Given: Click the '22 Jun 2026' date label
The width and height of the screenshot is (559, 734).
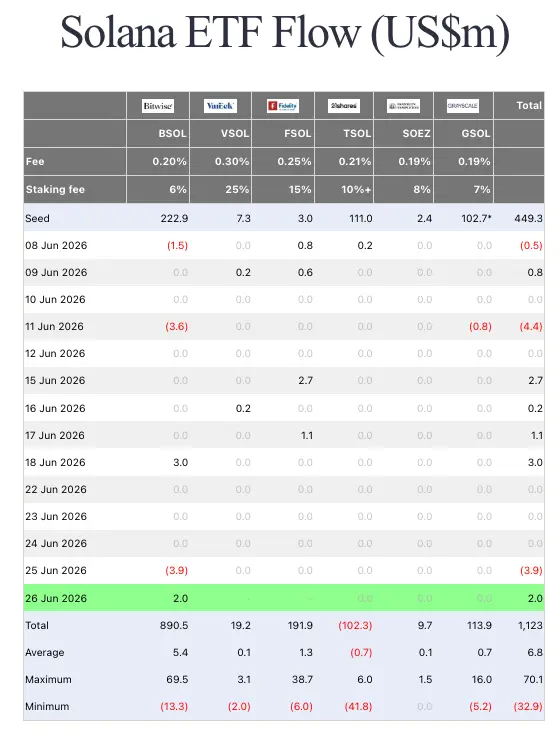Looking at the screenshot, I should tap(56, 490).
